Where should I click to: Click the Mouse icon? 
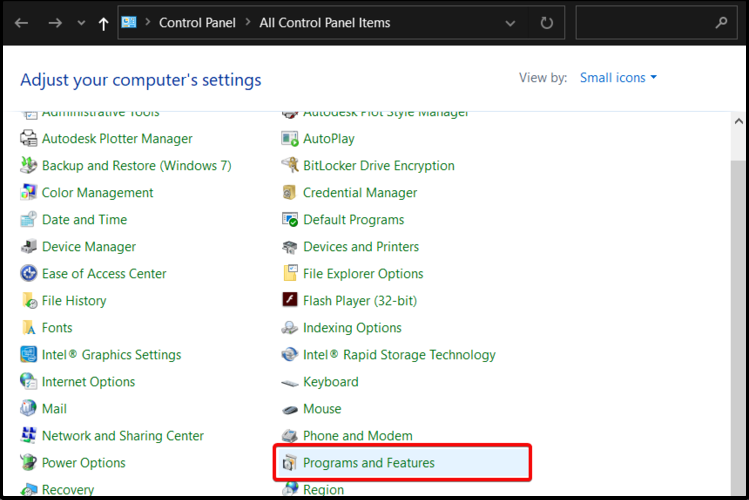point(290,409)
